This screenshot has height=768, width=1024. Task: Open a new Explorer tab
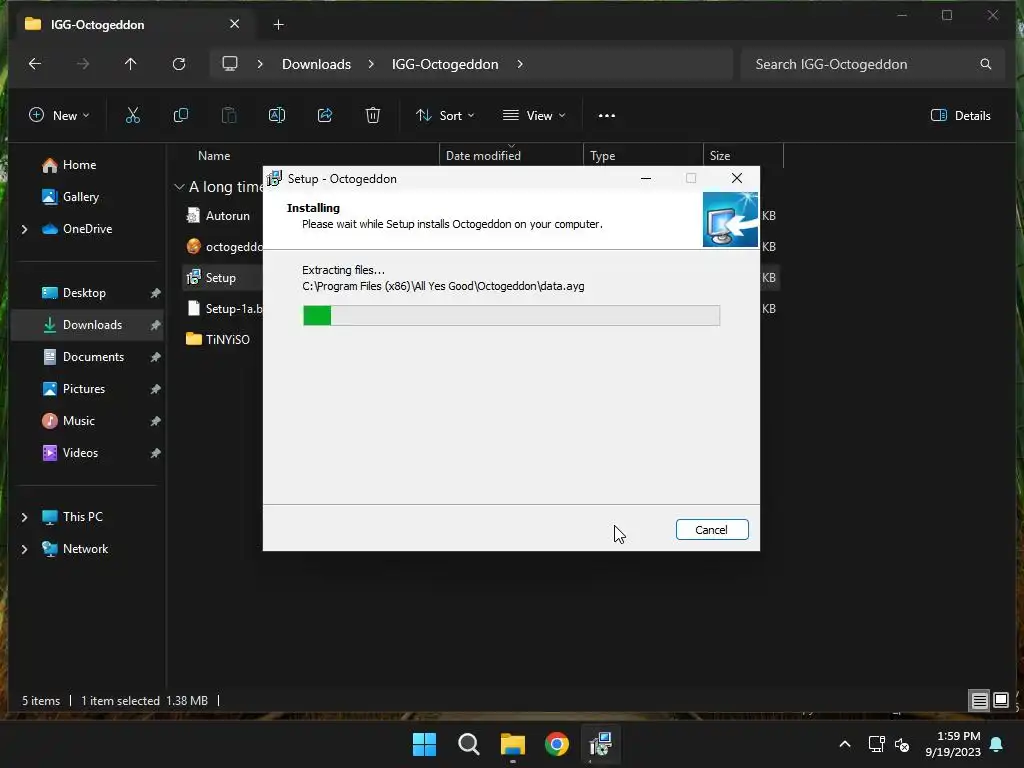[279, 25]
